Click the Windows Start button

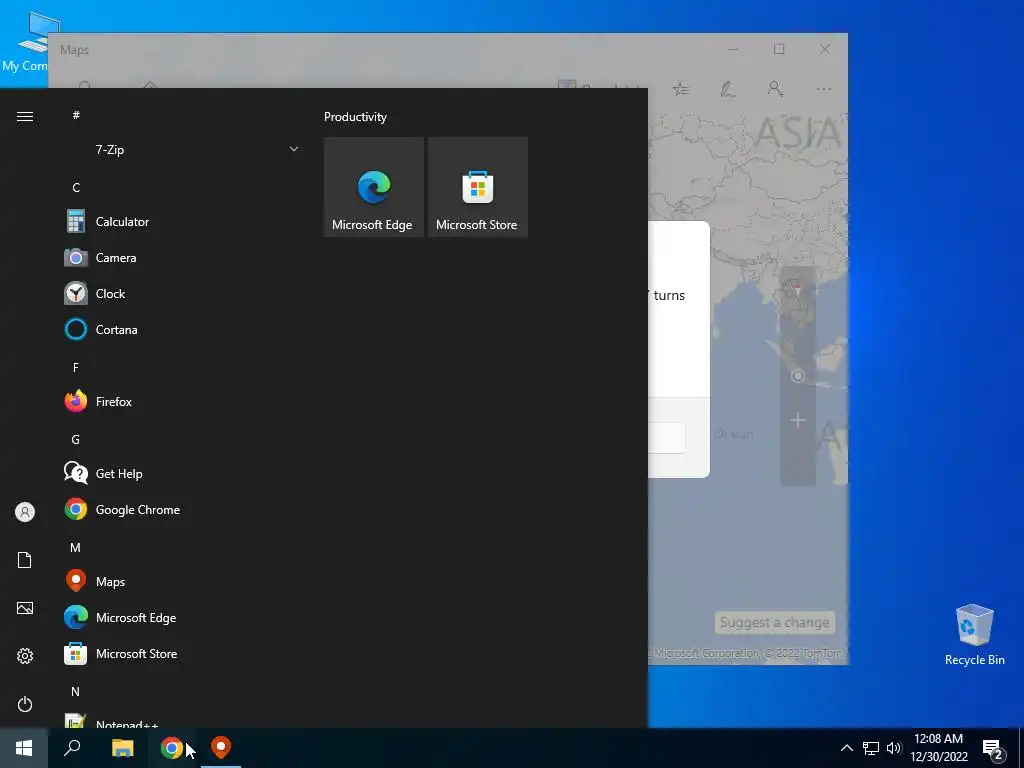click(x=24, y=748)
